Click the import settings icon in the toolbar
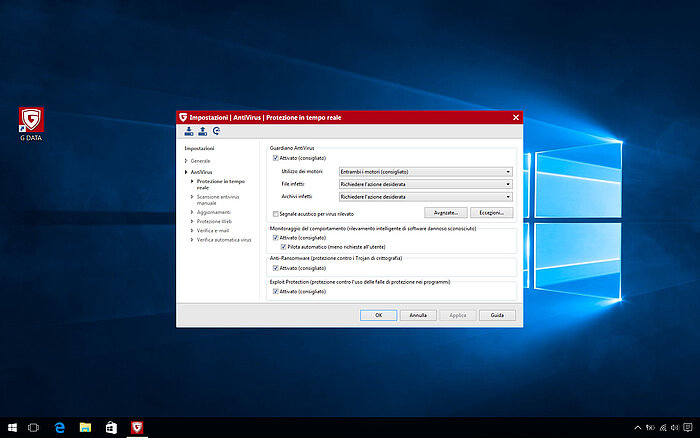 189,131
